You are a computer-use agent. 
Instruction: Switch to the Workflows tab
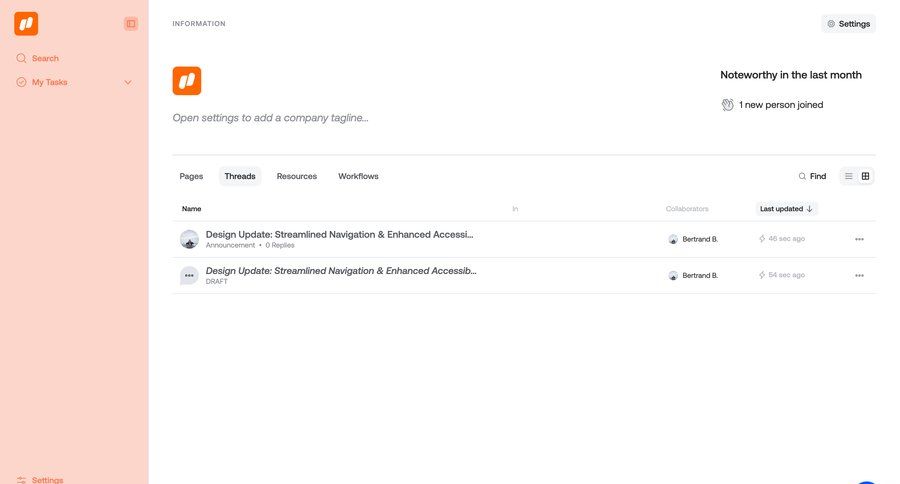(x=358, y=176)
